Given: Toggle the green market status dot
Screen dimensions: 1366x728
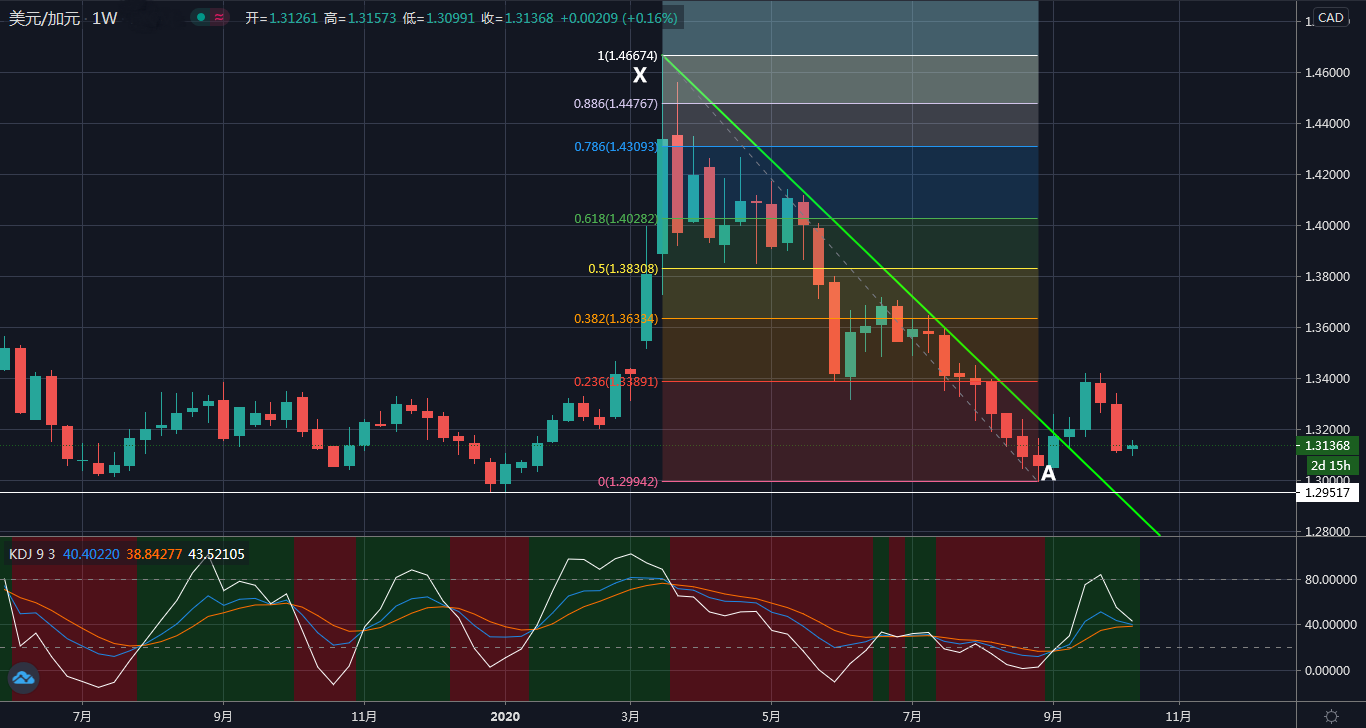Looking at the screenshot, I should (201, 17).
